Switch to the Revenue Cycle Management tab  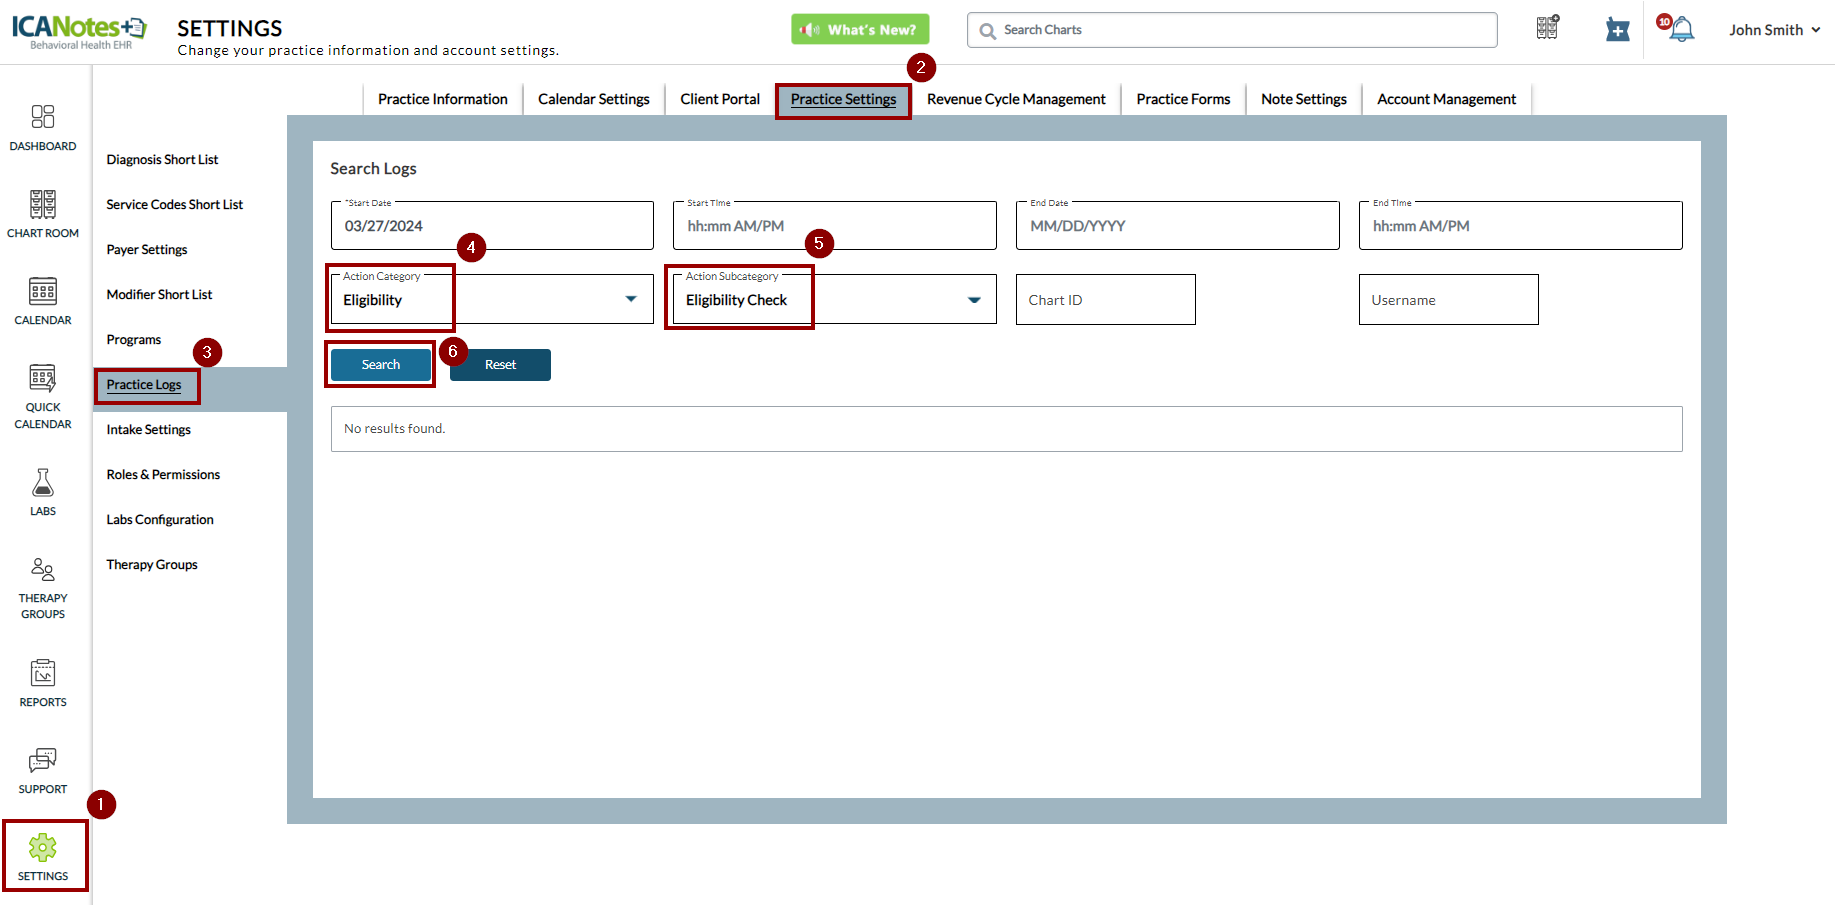[1016, 99]
